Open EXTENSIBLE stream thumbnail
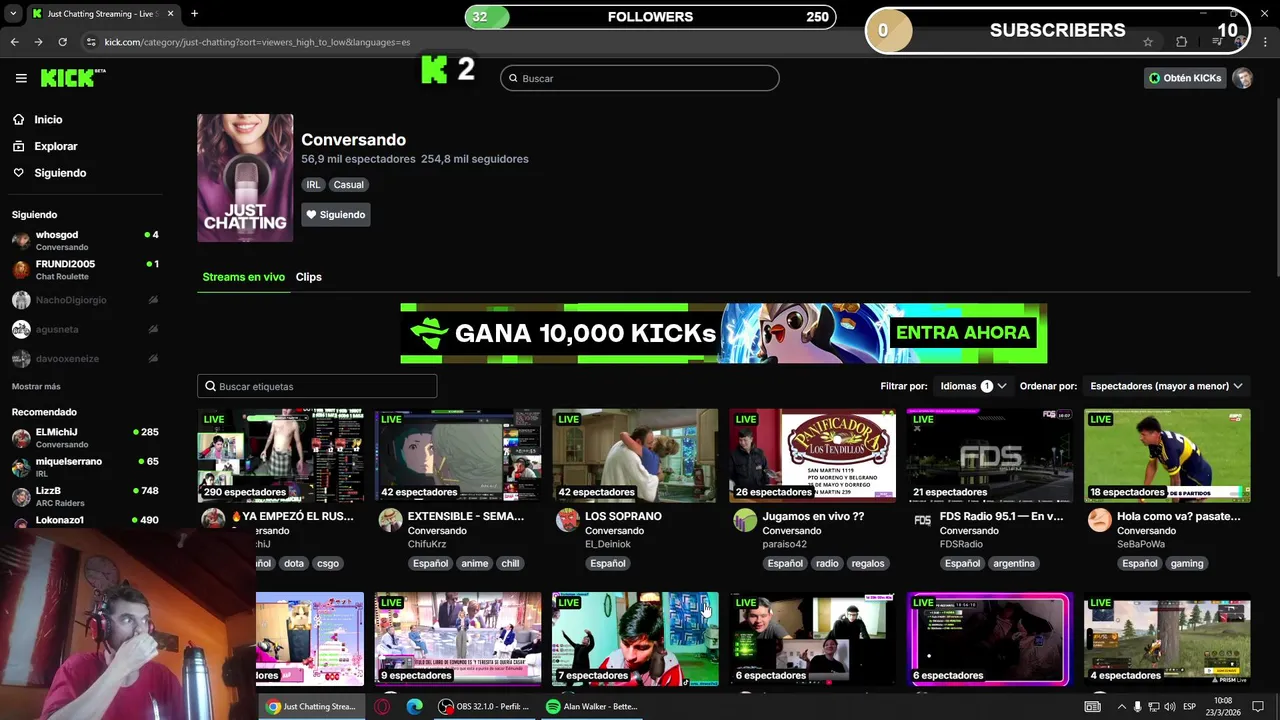The height and width of the screenshot is (720, 1280). click(x=458, y=455)
